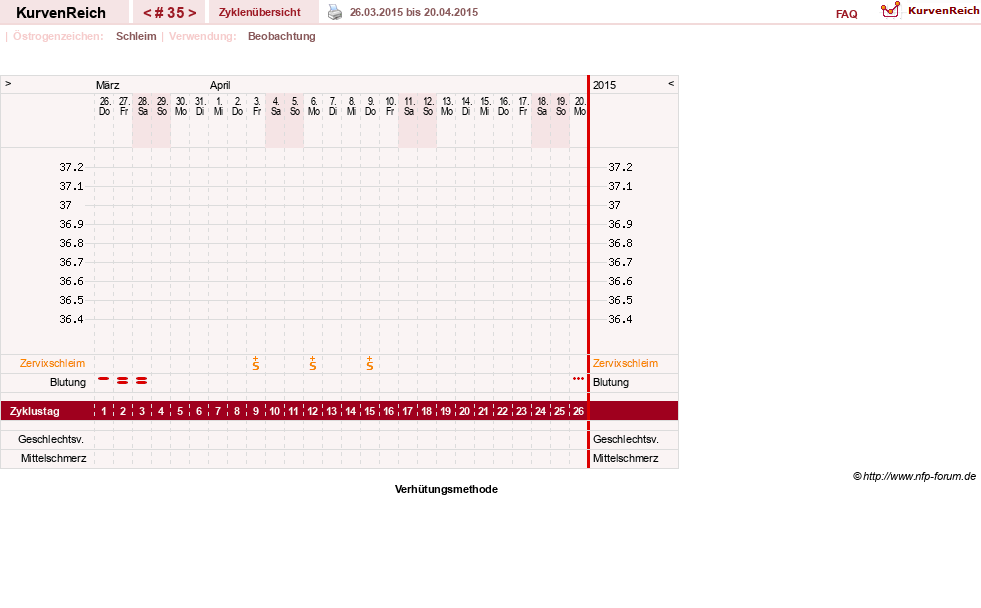Click the left Mittelschmerz row label
The width and height of the screenshot is (981, 608).
tap(54, 458)
